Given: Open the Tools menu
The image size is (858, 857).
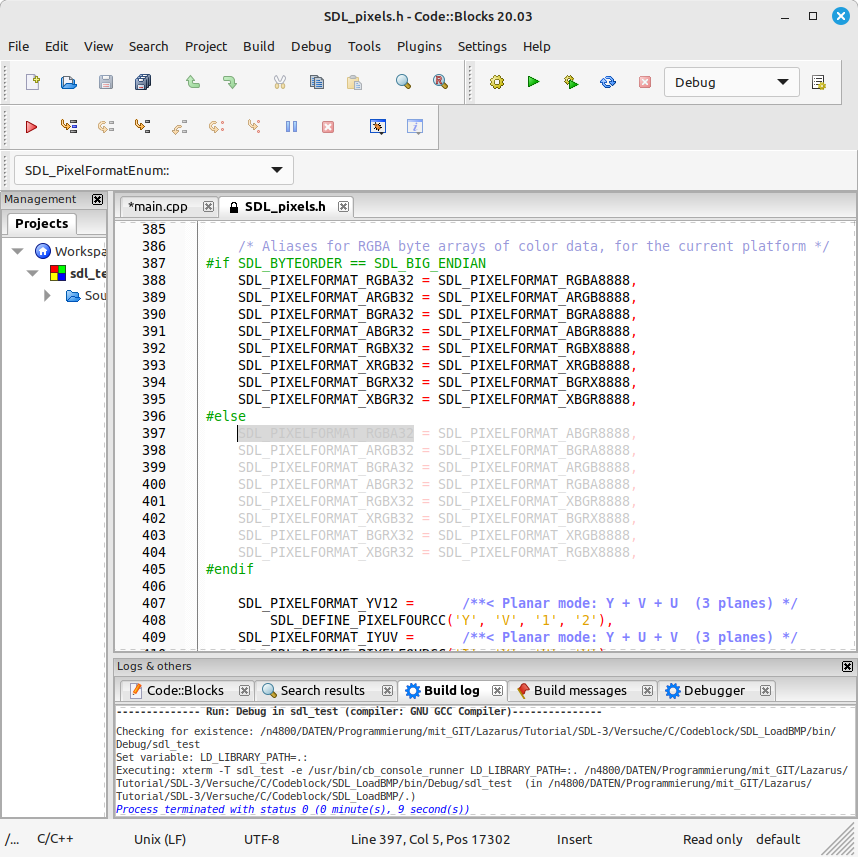Looking at the screenshot, I should 364,47.
